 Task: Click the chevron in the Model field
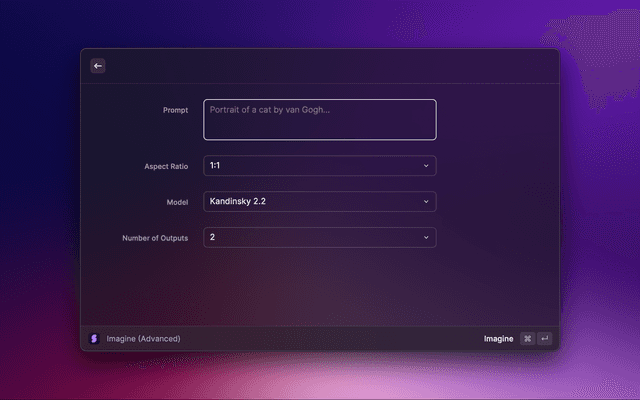click(x=425, y=201)
